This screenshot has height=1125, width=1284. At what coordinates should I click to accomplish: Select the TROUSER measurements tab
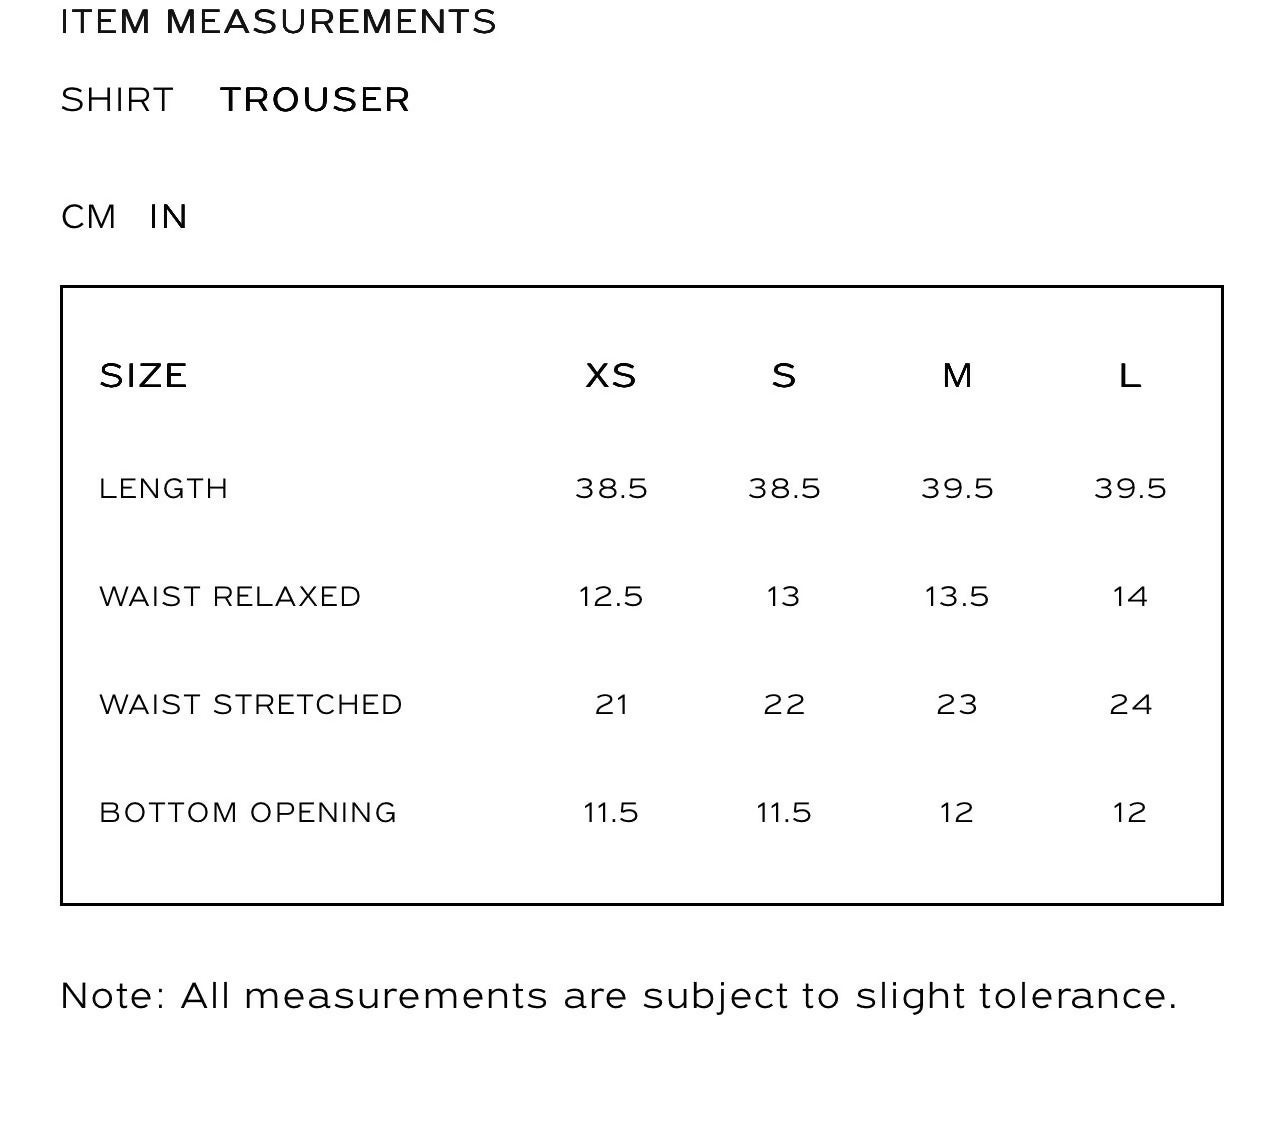(315, 100)
